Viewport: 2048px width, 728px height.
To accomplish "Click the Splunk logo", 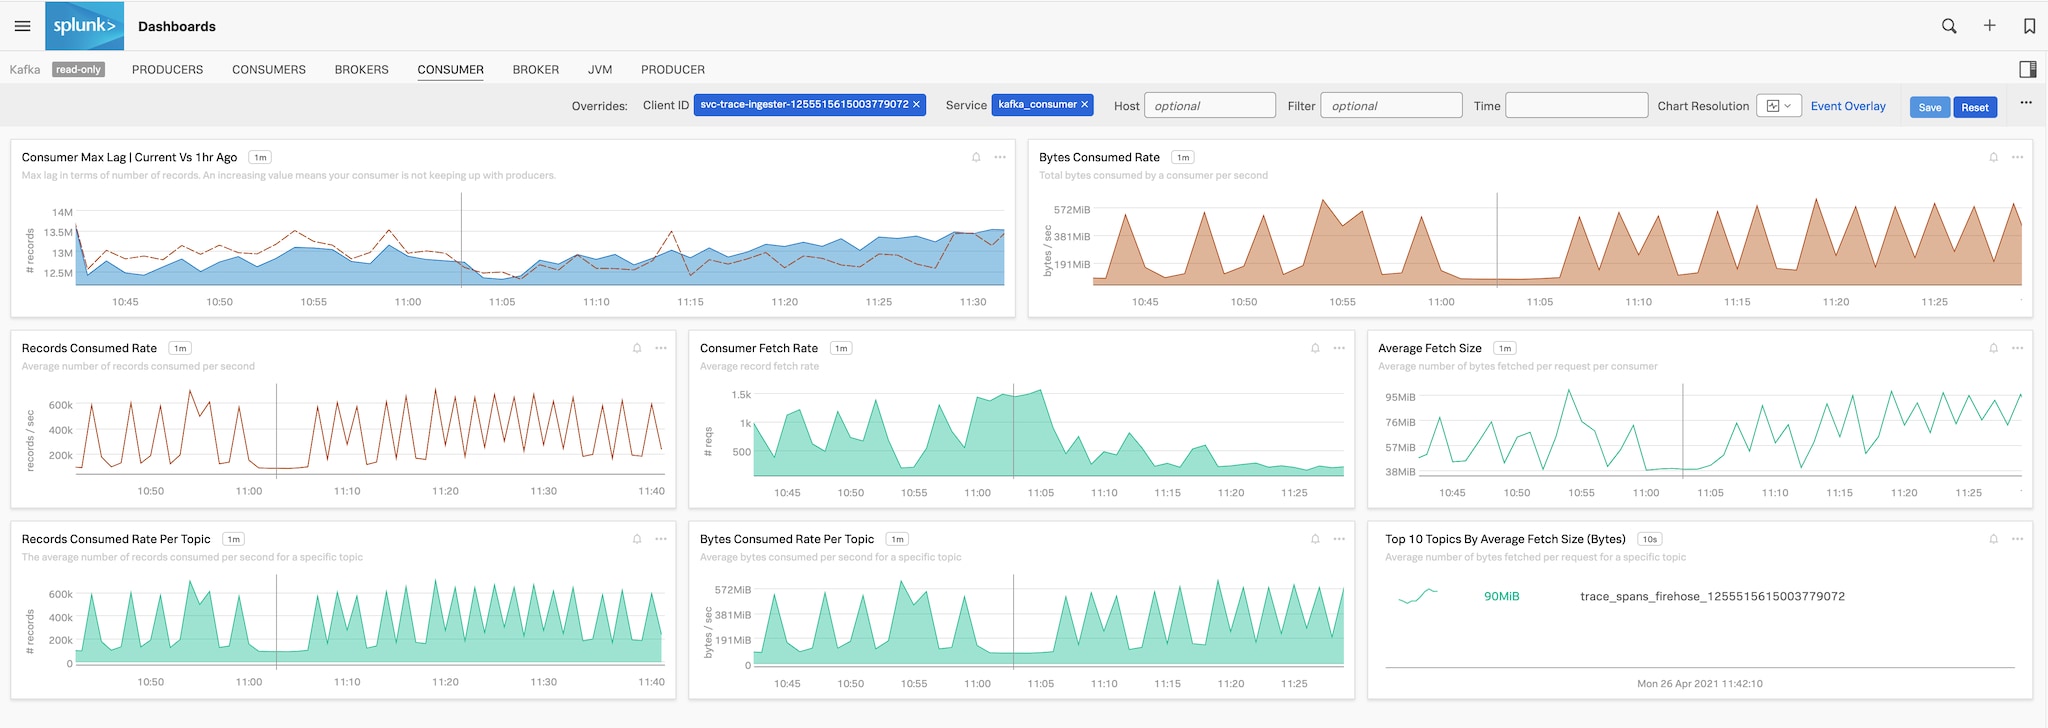I will (x=85, y=26).
